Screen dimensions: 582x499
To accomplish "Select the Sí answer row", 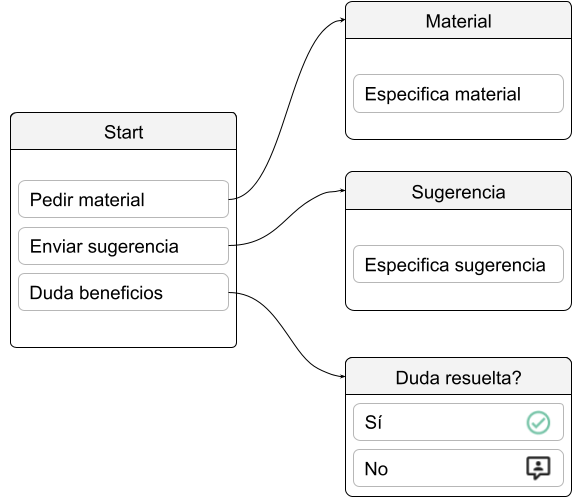I will point(458,422).
